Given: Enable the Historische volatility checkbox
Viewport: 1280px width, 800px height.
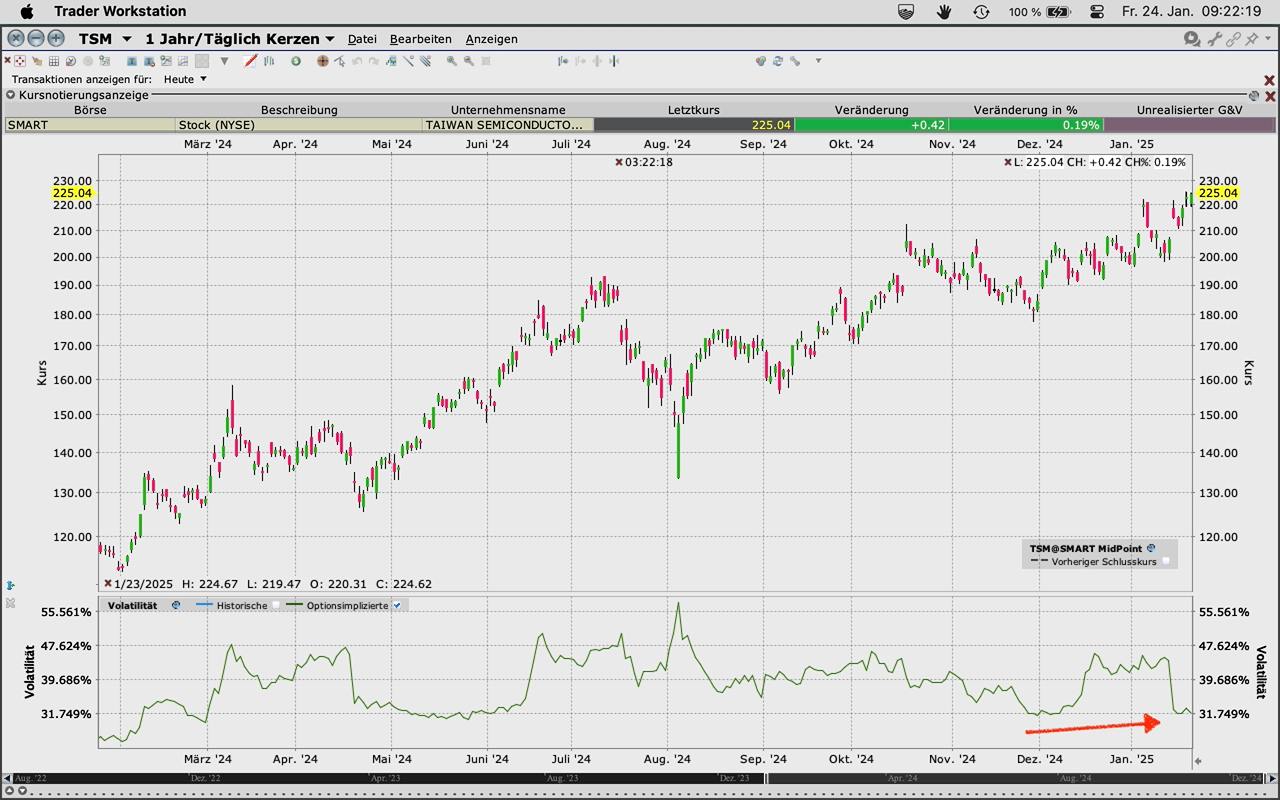Looking at the screenshot, I should pyautogui.click(x=276, y=605).
